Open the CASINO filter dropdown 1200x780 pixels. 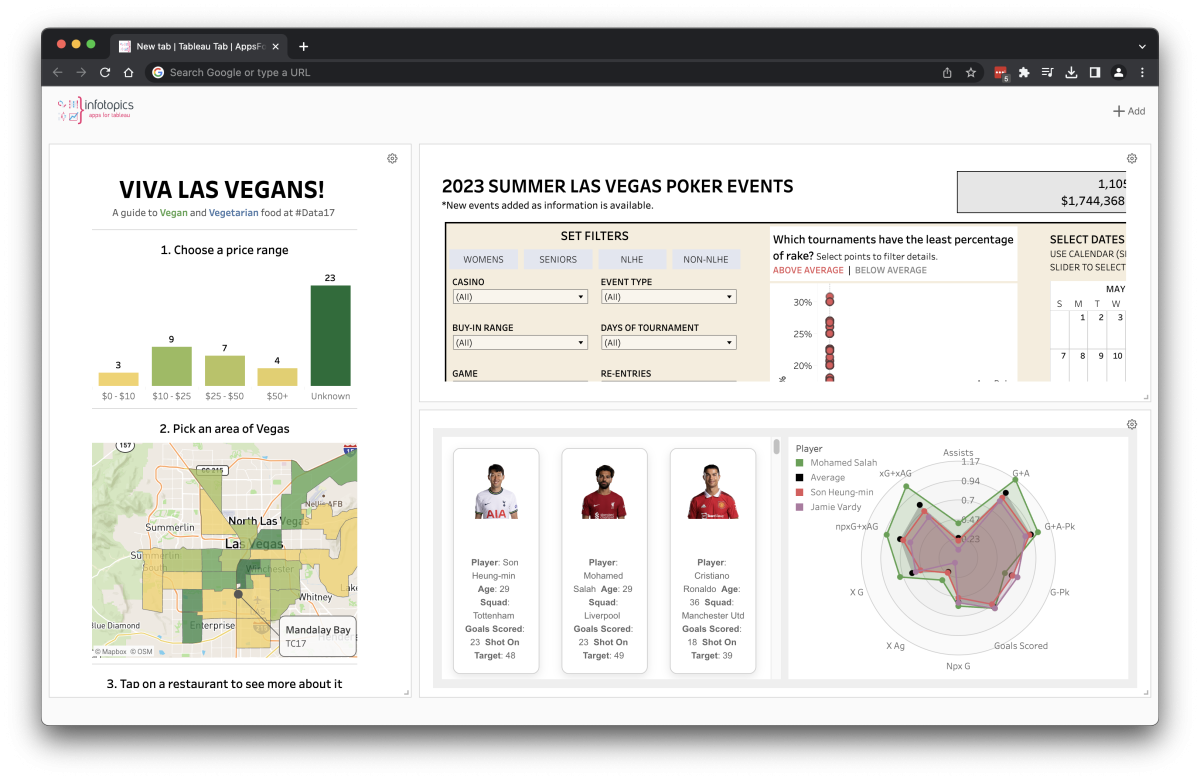click(519, 296)
